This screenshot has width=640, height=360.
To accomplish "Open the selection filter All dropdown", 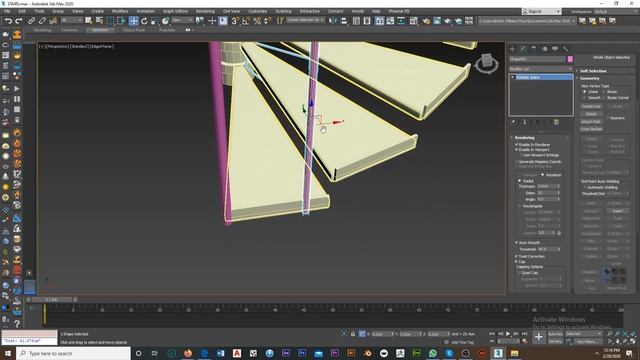I will (71, 20).
